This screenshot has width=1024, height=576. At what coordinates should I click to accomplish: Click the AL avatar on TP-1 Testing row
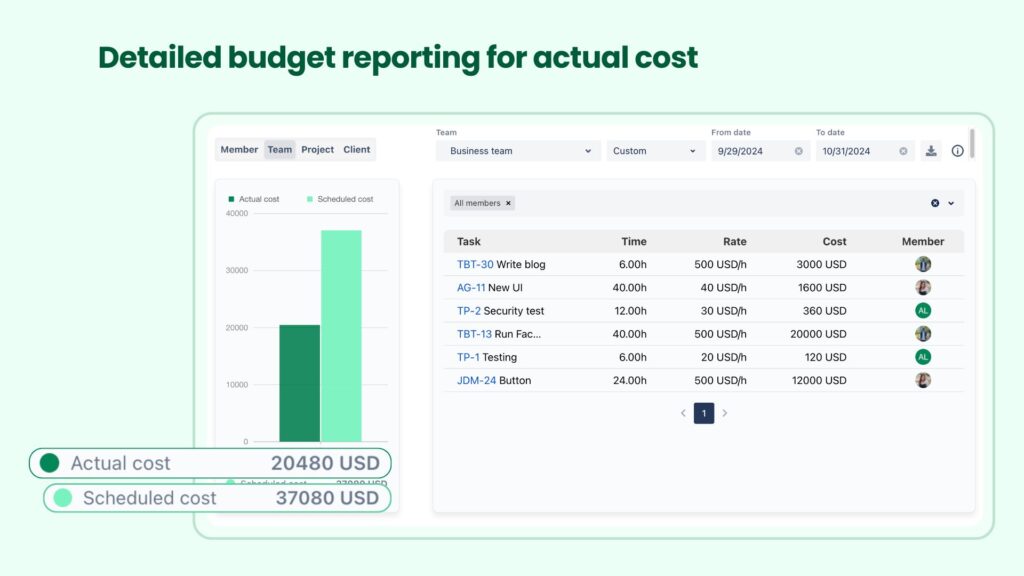922,357
